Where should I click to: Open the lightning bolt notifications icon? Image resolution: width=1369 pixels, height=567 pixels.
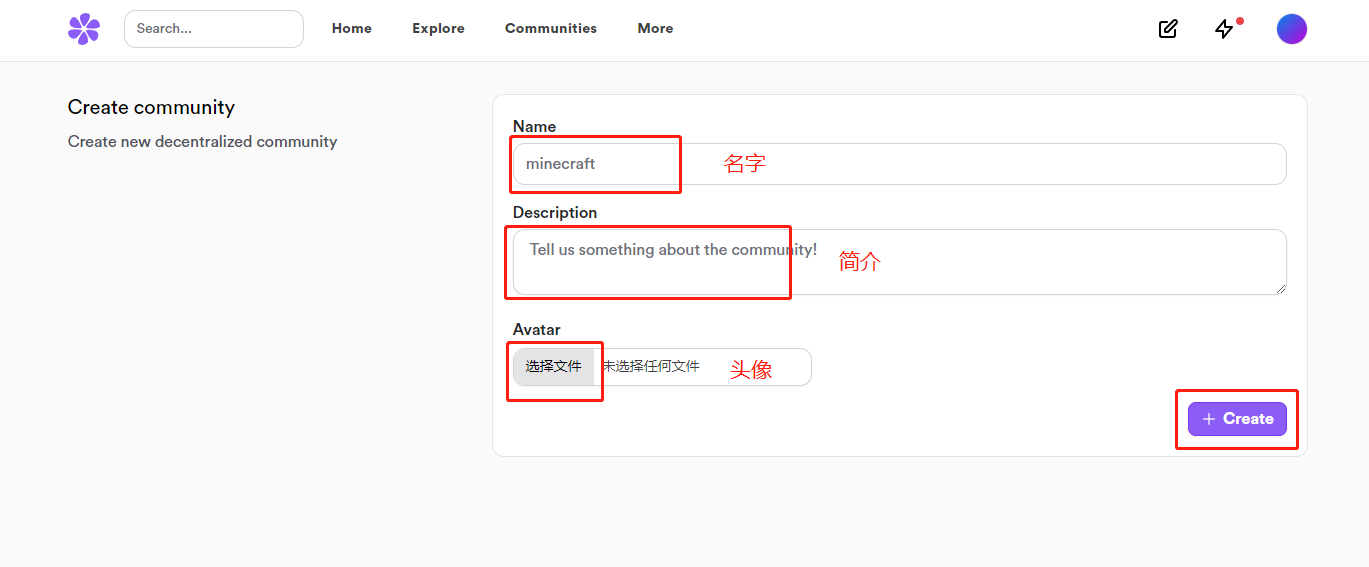[x=1224, y=29]
